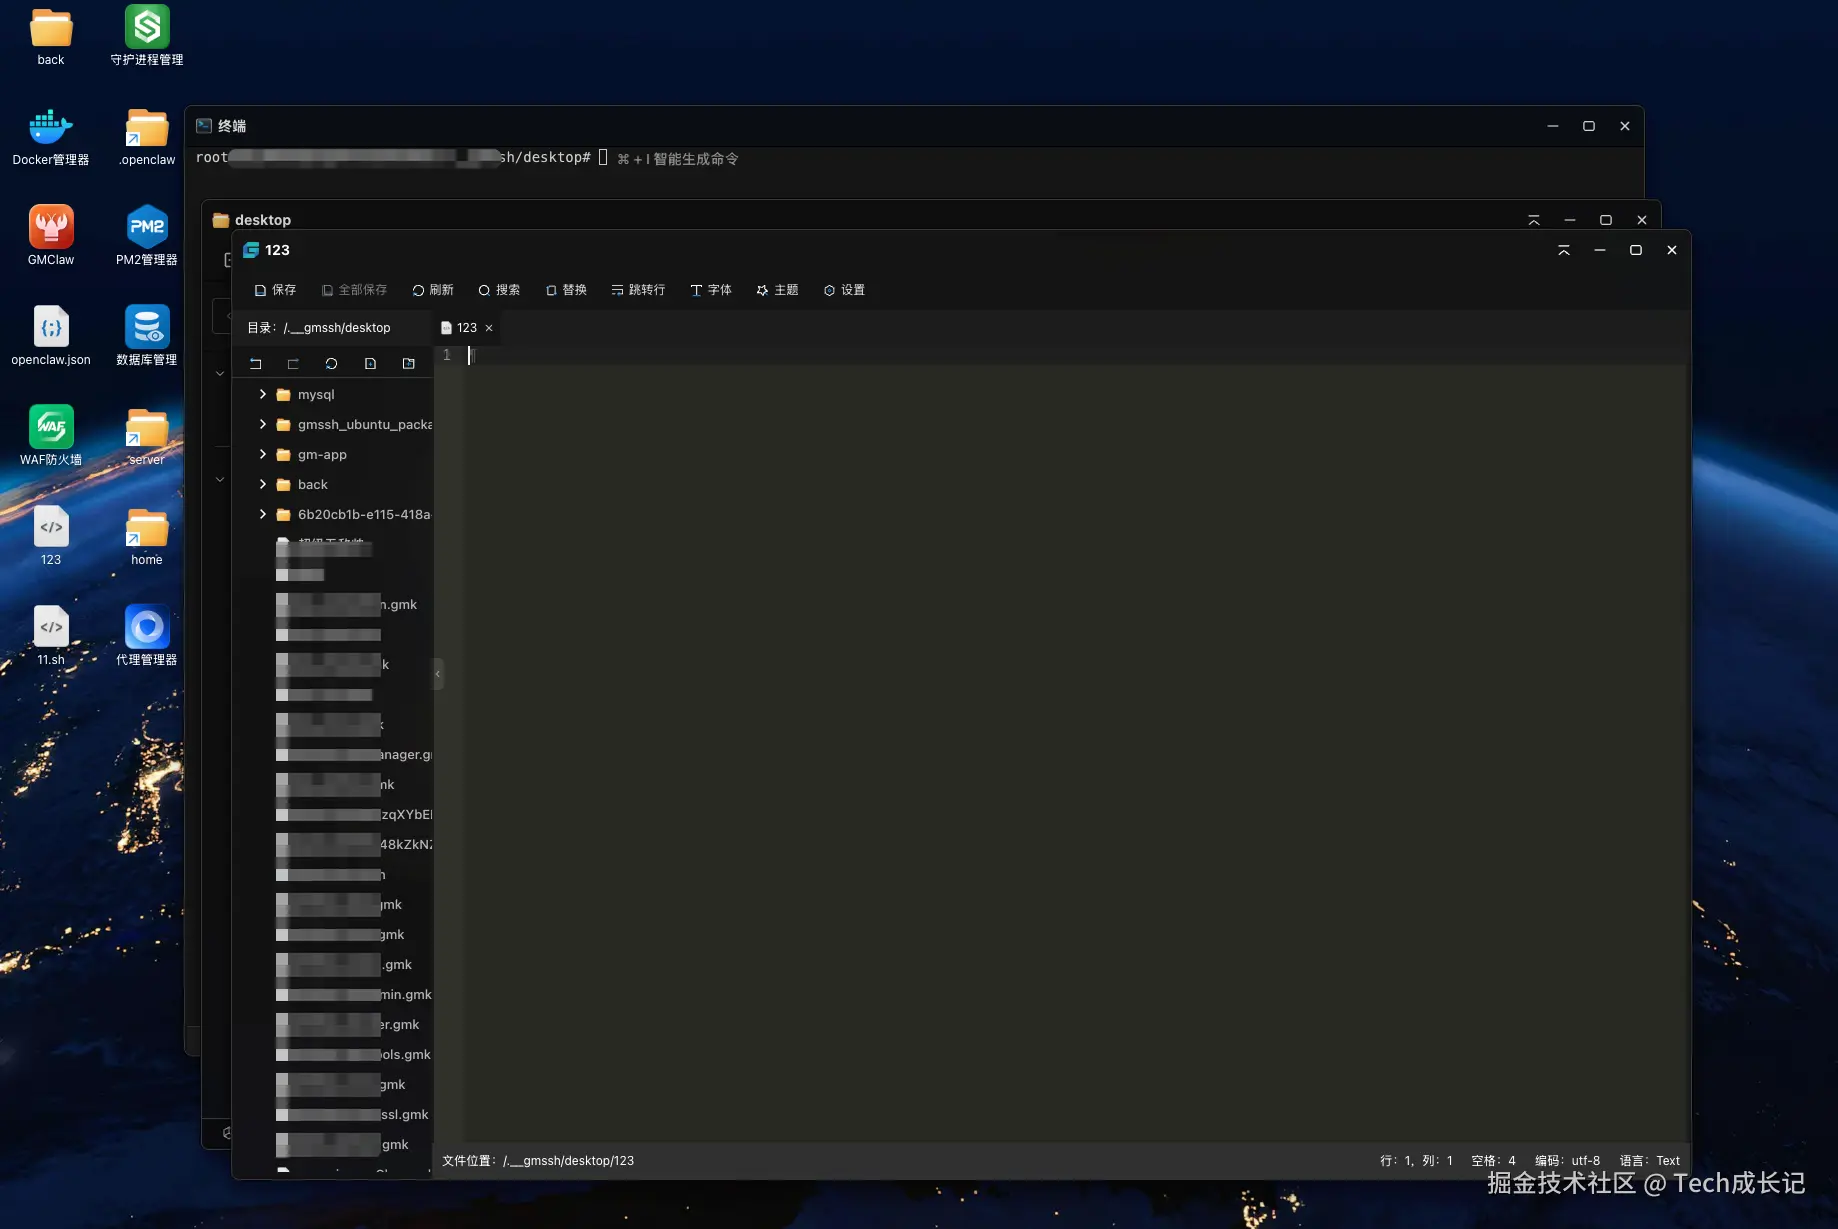
Task: Refresh the file with the 刷新 toolbar button
Action: (x=433, y=290)
